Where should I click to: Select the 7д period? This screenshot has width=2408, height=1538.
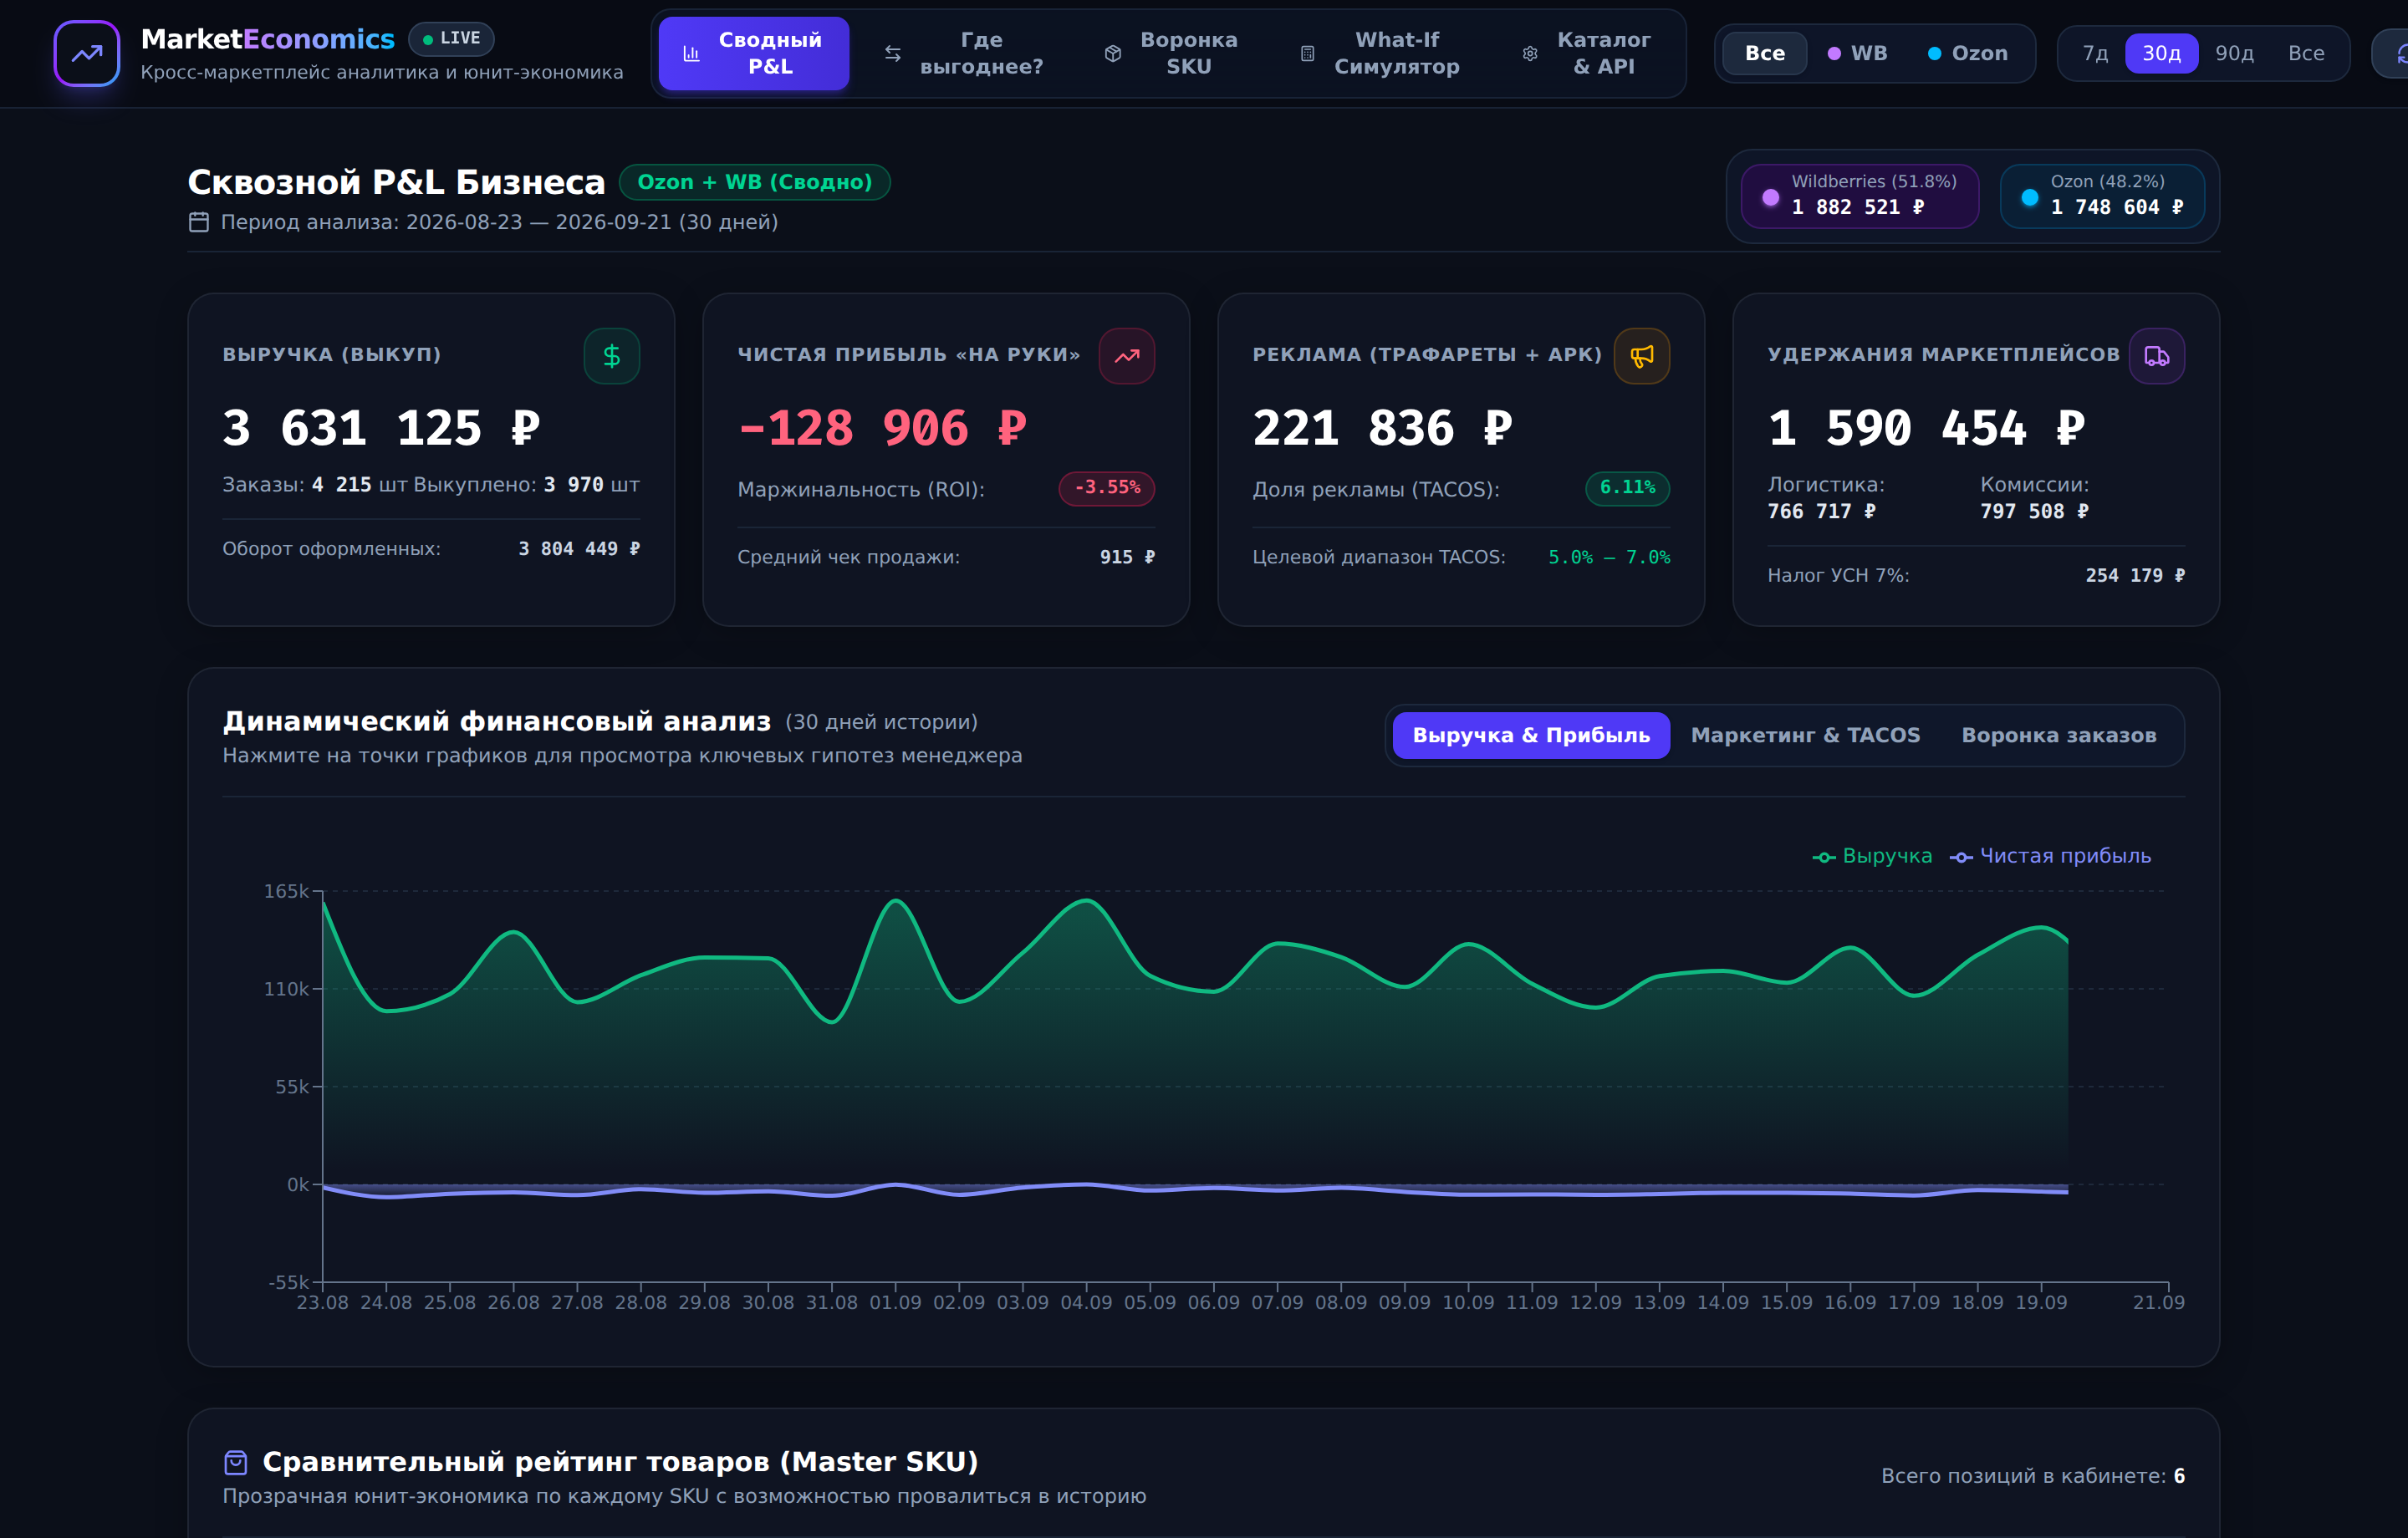[2094, 53]
